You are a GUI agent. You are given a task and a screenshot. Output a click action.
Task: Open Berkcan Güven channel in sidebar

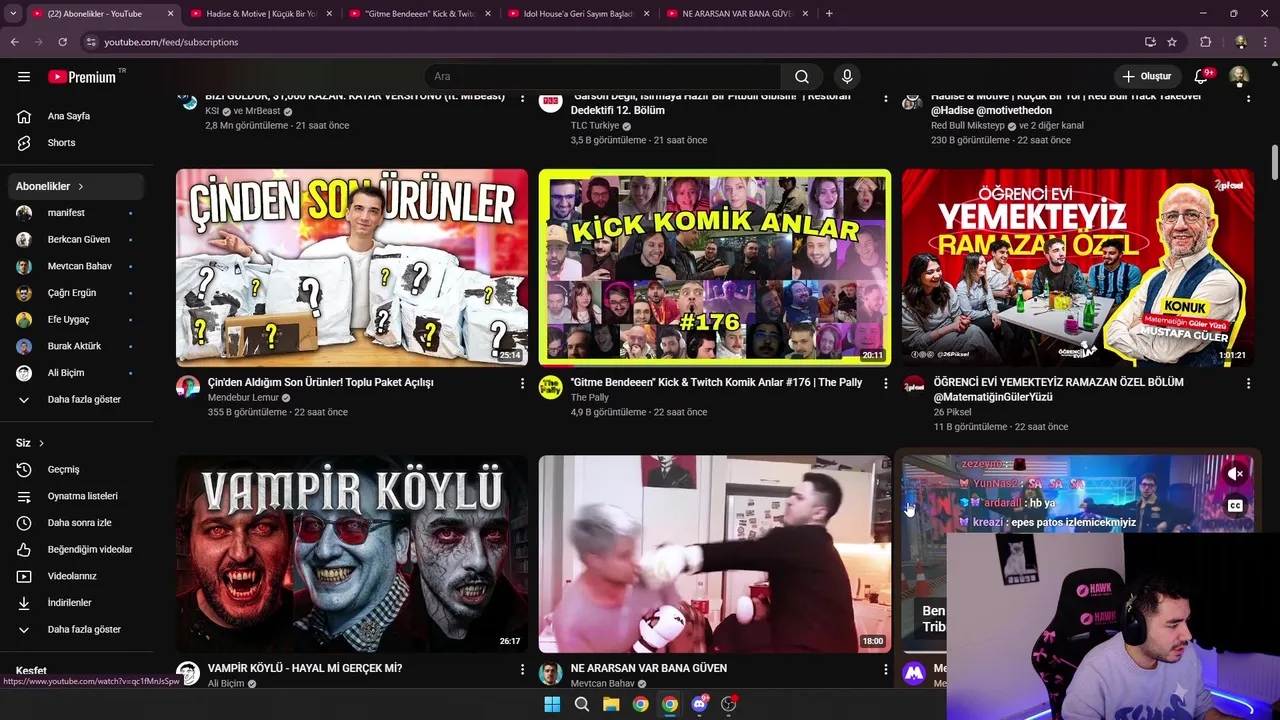pos(77,240)
